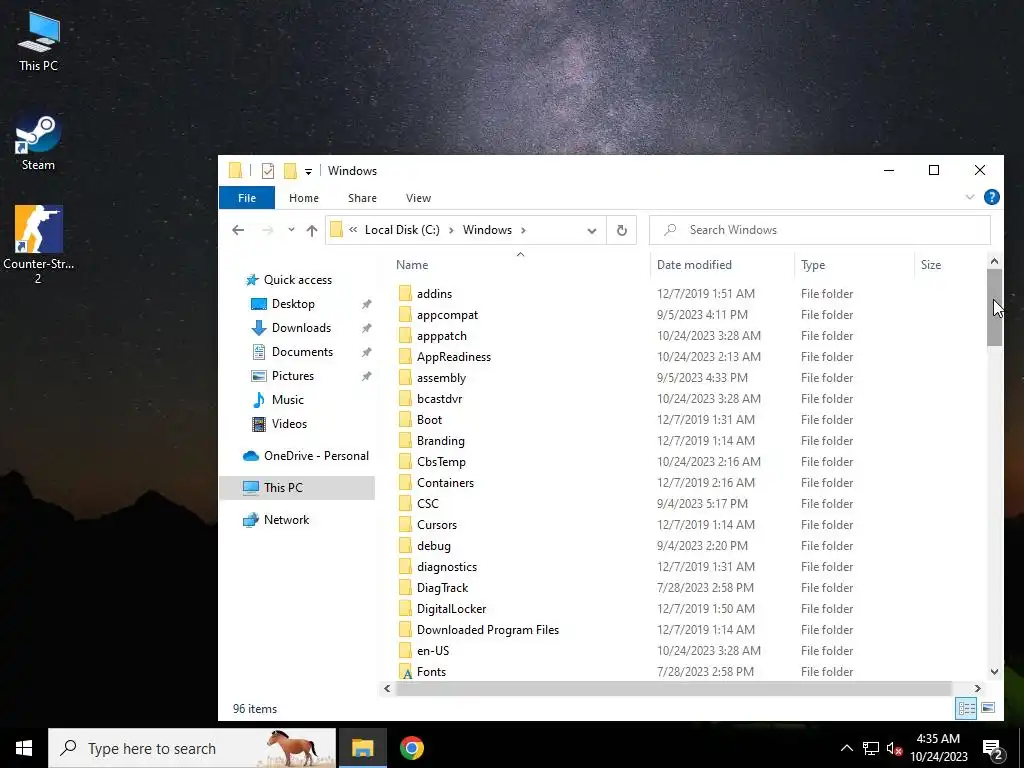Click the scroll down arrow of file list
Screen dimensions: 1024x768
pyautogui.click(x=994, y=671)
